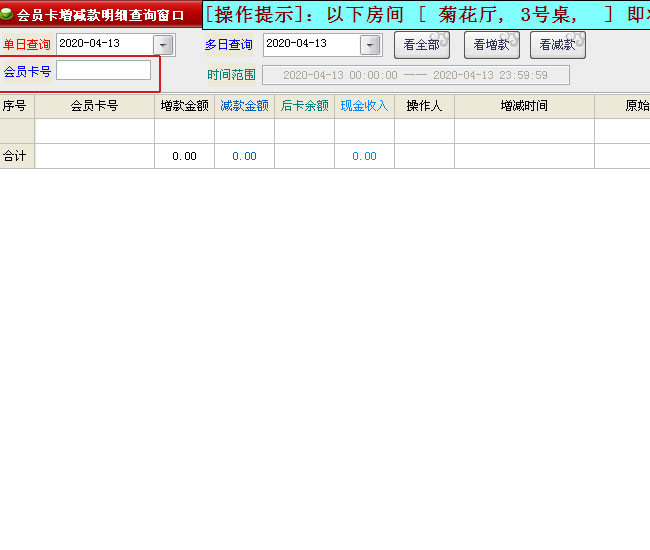Viewport: 650px width, 550px height.
Task: Select the 会员卡号 column header
Action: [x=95, y=106]
